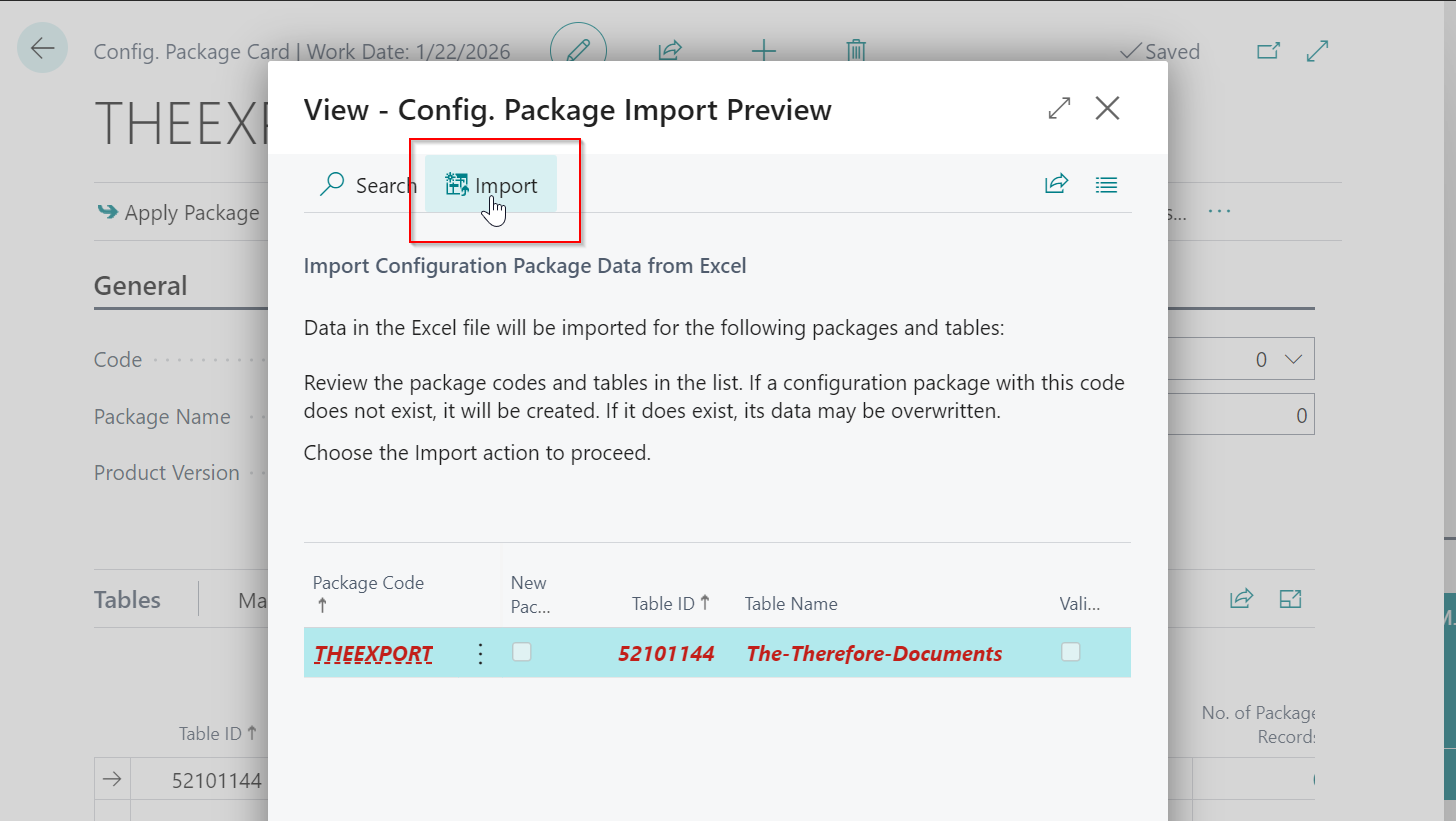This screenshot has width=1456, height=821.
Task: Expand the import preview dialog to full size
Action: [x=1059, y=108]
